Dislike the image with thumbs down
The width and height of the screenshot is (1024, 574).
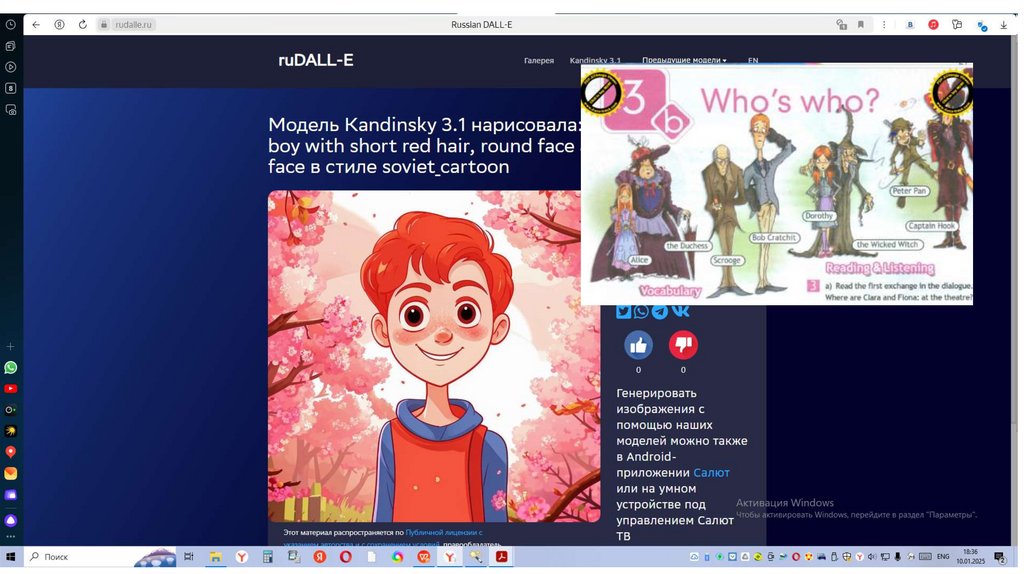683,345
